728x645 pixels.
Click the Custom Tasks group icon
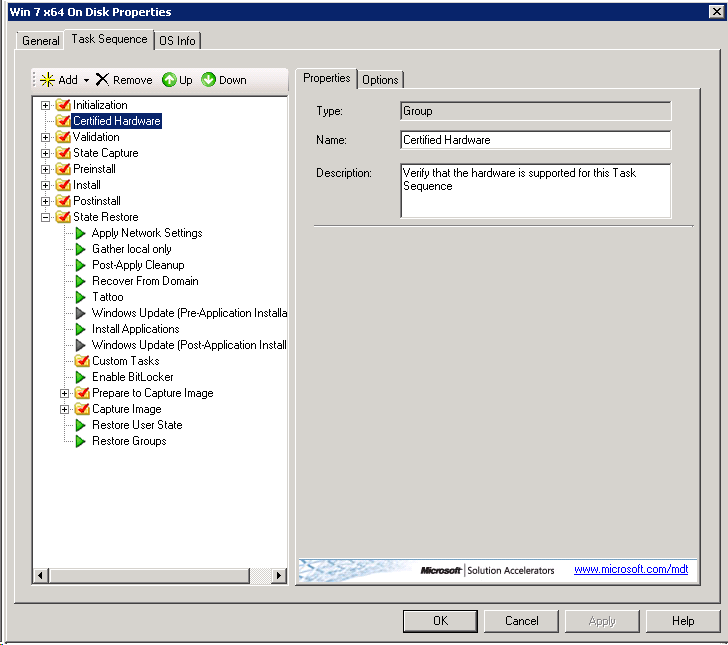(x=82, y=361)
